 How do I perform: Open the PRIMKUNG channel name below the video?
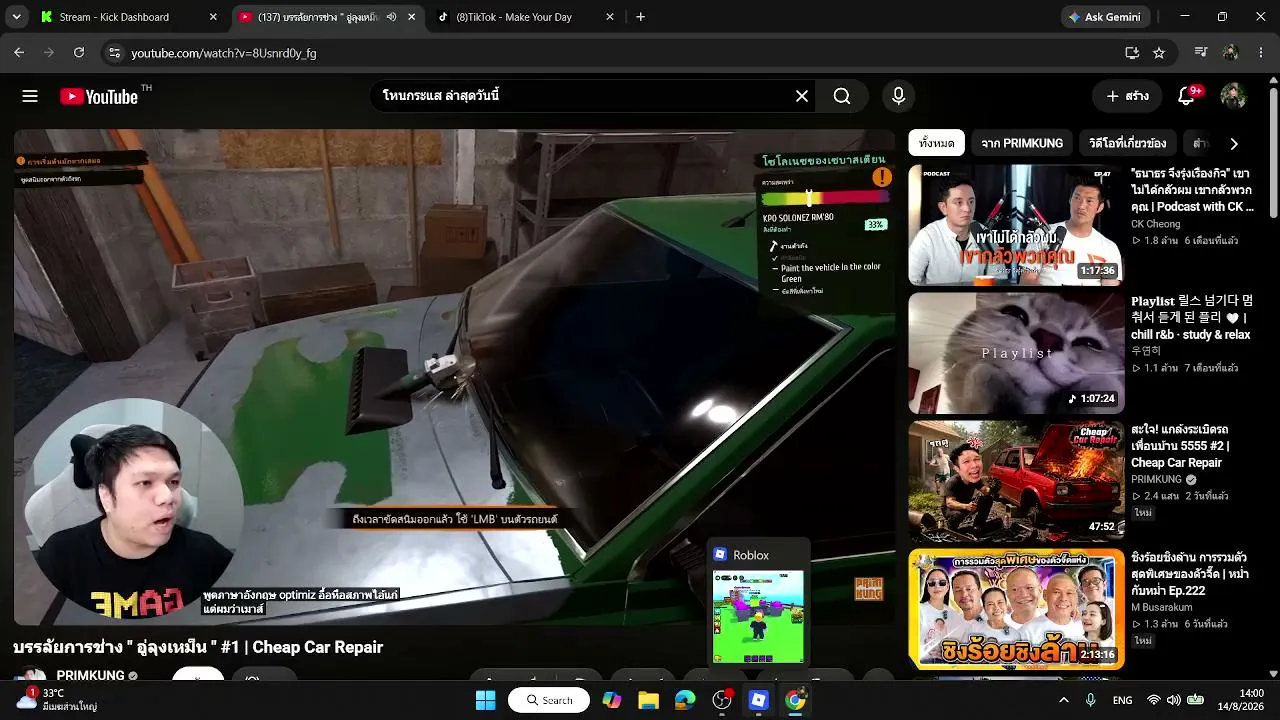coord(90,676)
